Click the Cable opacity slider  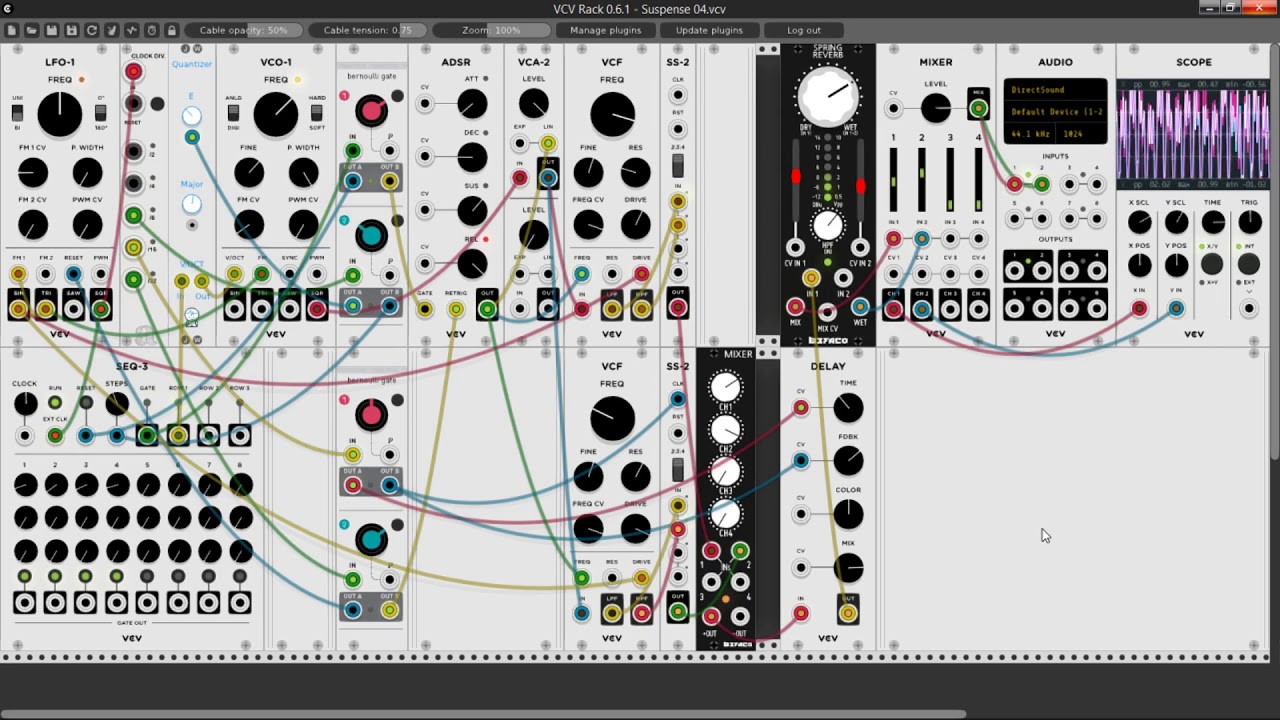pyautogui.click(x=243, y=30)
